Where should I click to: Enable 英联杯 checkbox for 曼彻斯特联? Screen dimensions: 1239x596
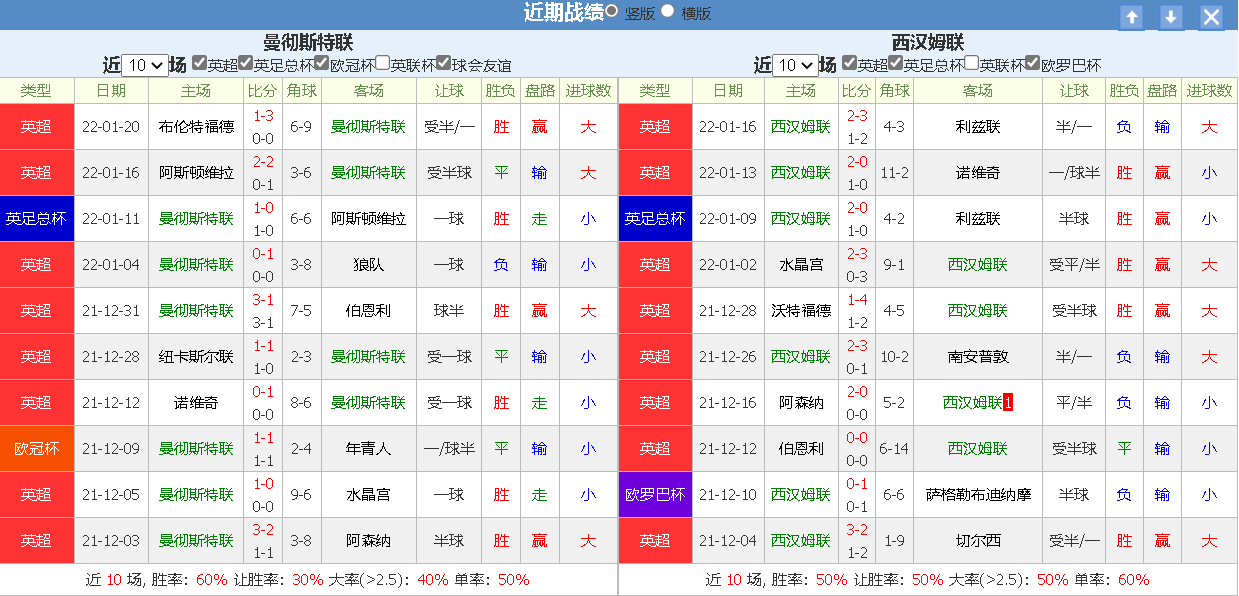point(382,62)
